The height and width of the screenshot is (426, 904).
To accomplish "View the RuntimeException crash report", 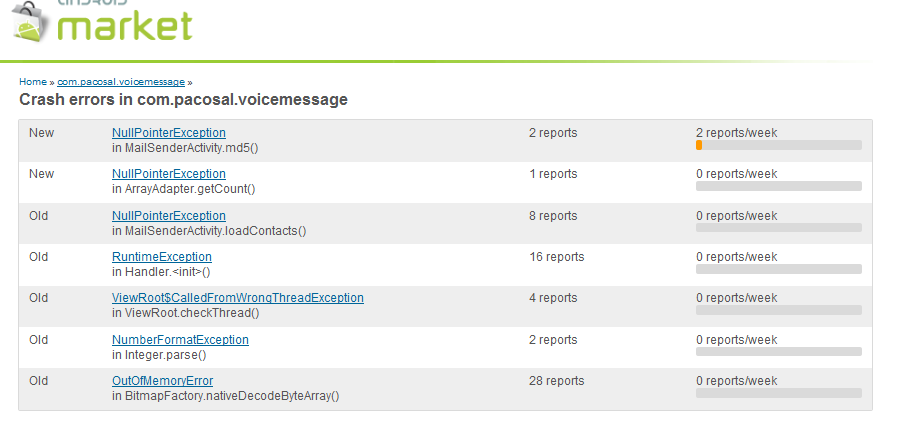I will pyautogui.click(x=161, y=257).
